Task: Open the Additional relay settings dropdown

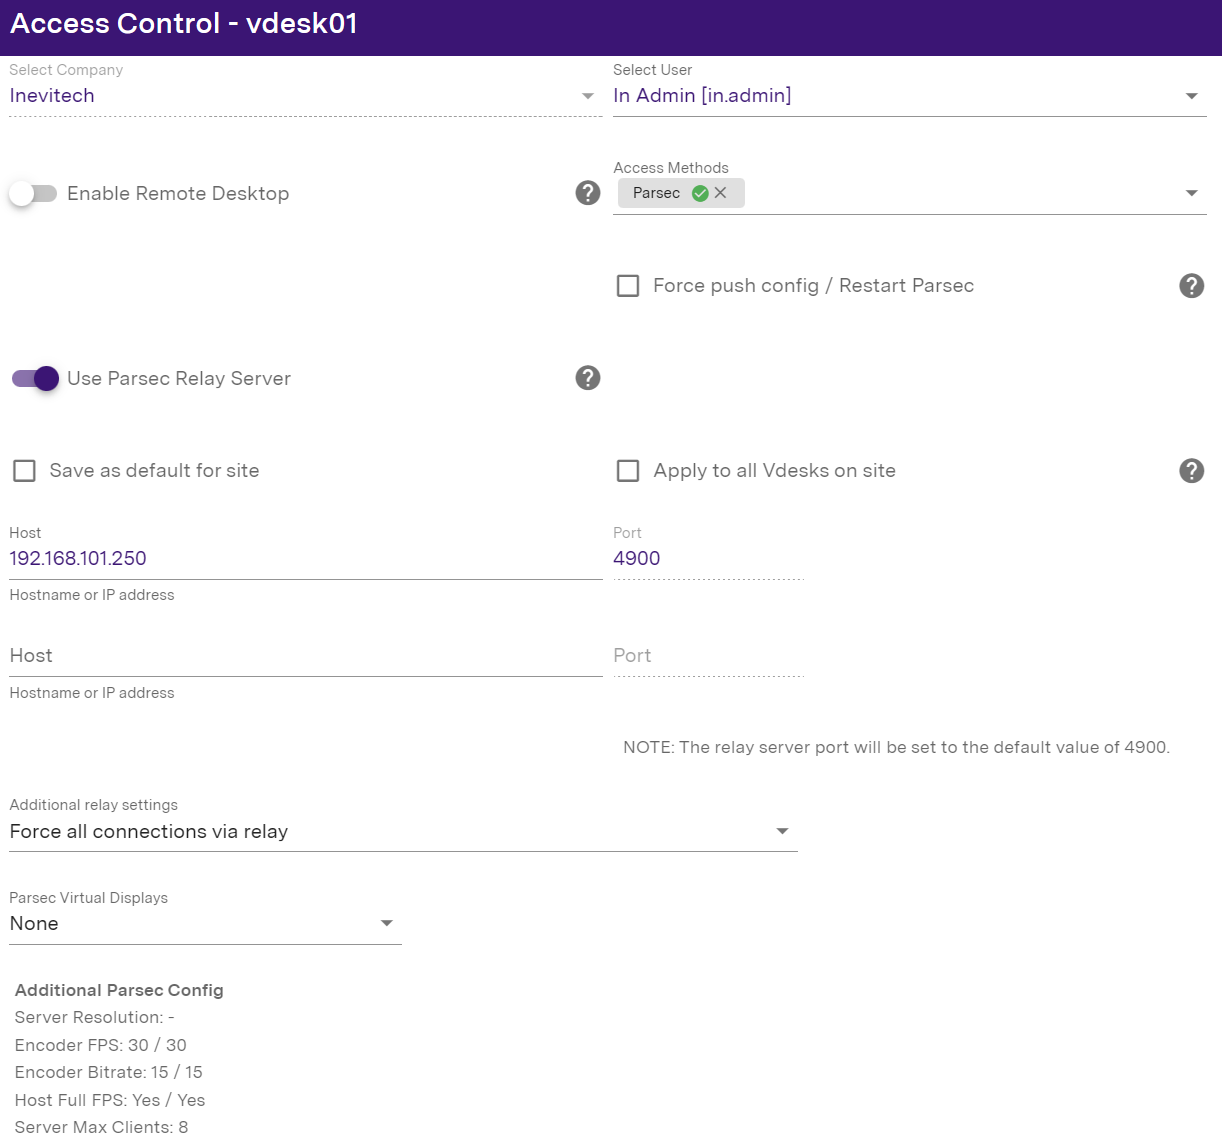Action: (783, 831)
